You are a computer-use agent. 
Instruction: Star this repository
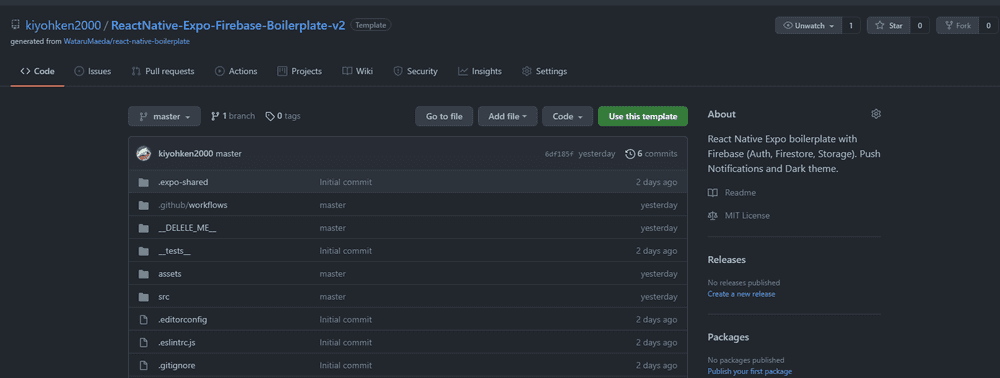click(x=888, y=25)
